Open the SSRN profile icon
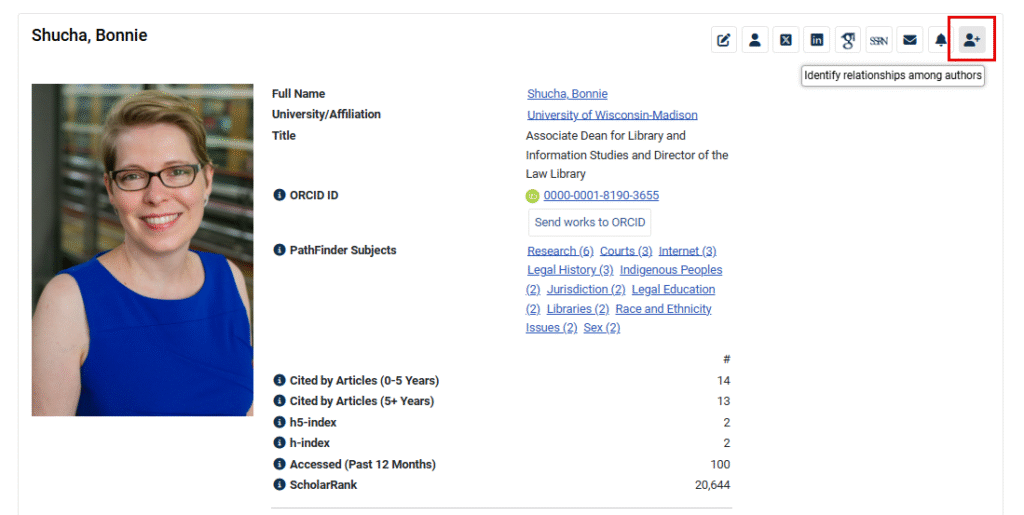 [879, 40]
